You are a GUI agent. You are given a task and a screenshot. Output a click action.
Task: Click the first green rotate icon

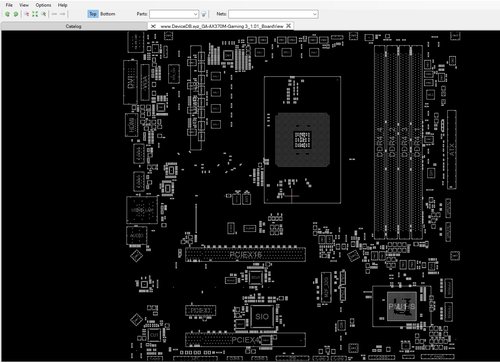pos(7,14)
